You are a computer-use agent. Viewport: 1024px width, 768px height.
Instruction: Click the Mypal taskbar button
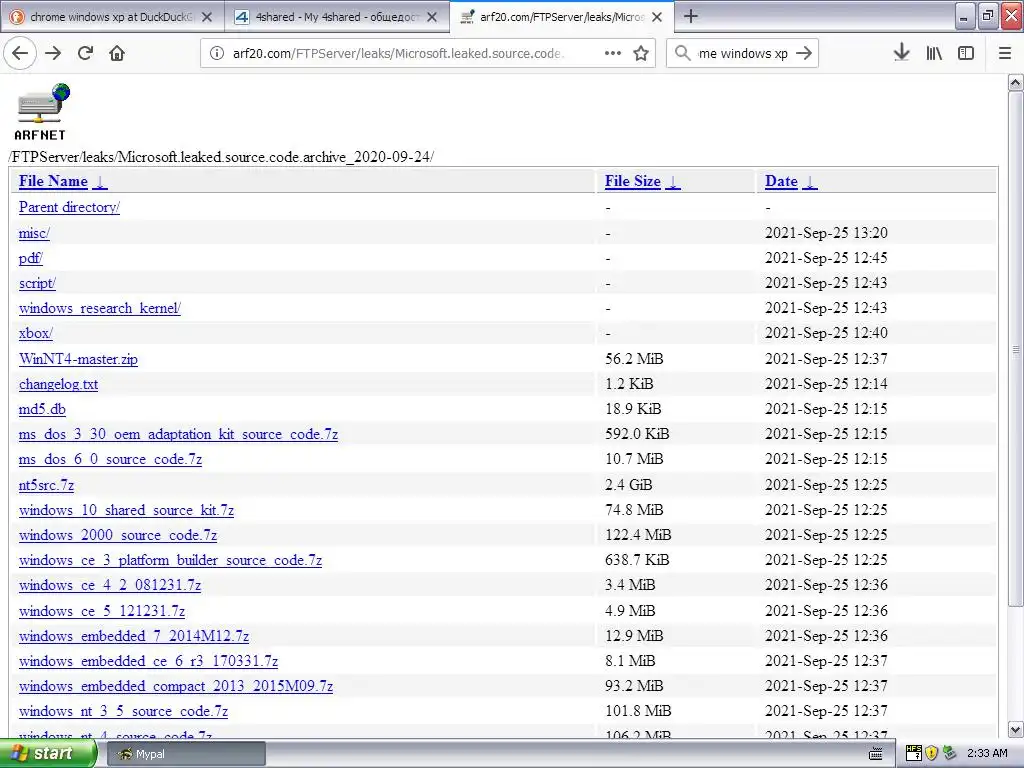tap(185, 754)
